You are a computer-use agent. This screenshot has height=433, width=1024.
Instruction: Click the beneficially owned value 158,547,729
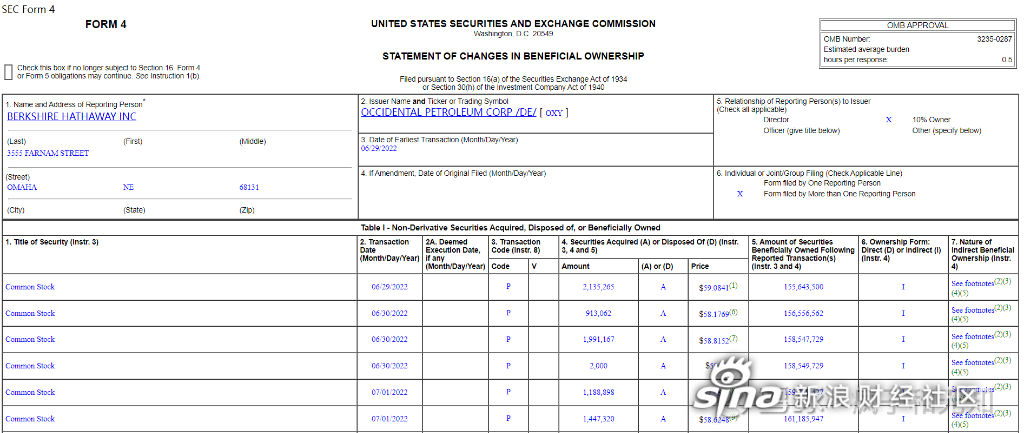coord(805,340)
